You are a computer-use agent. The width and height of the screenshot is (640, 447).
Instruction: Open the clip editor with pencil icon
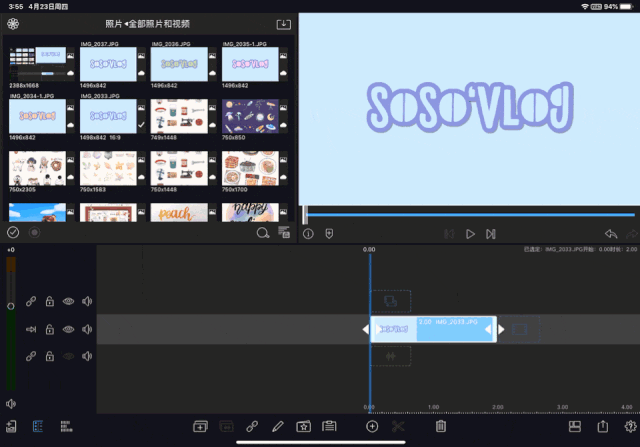[x=278, y=427]
